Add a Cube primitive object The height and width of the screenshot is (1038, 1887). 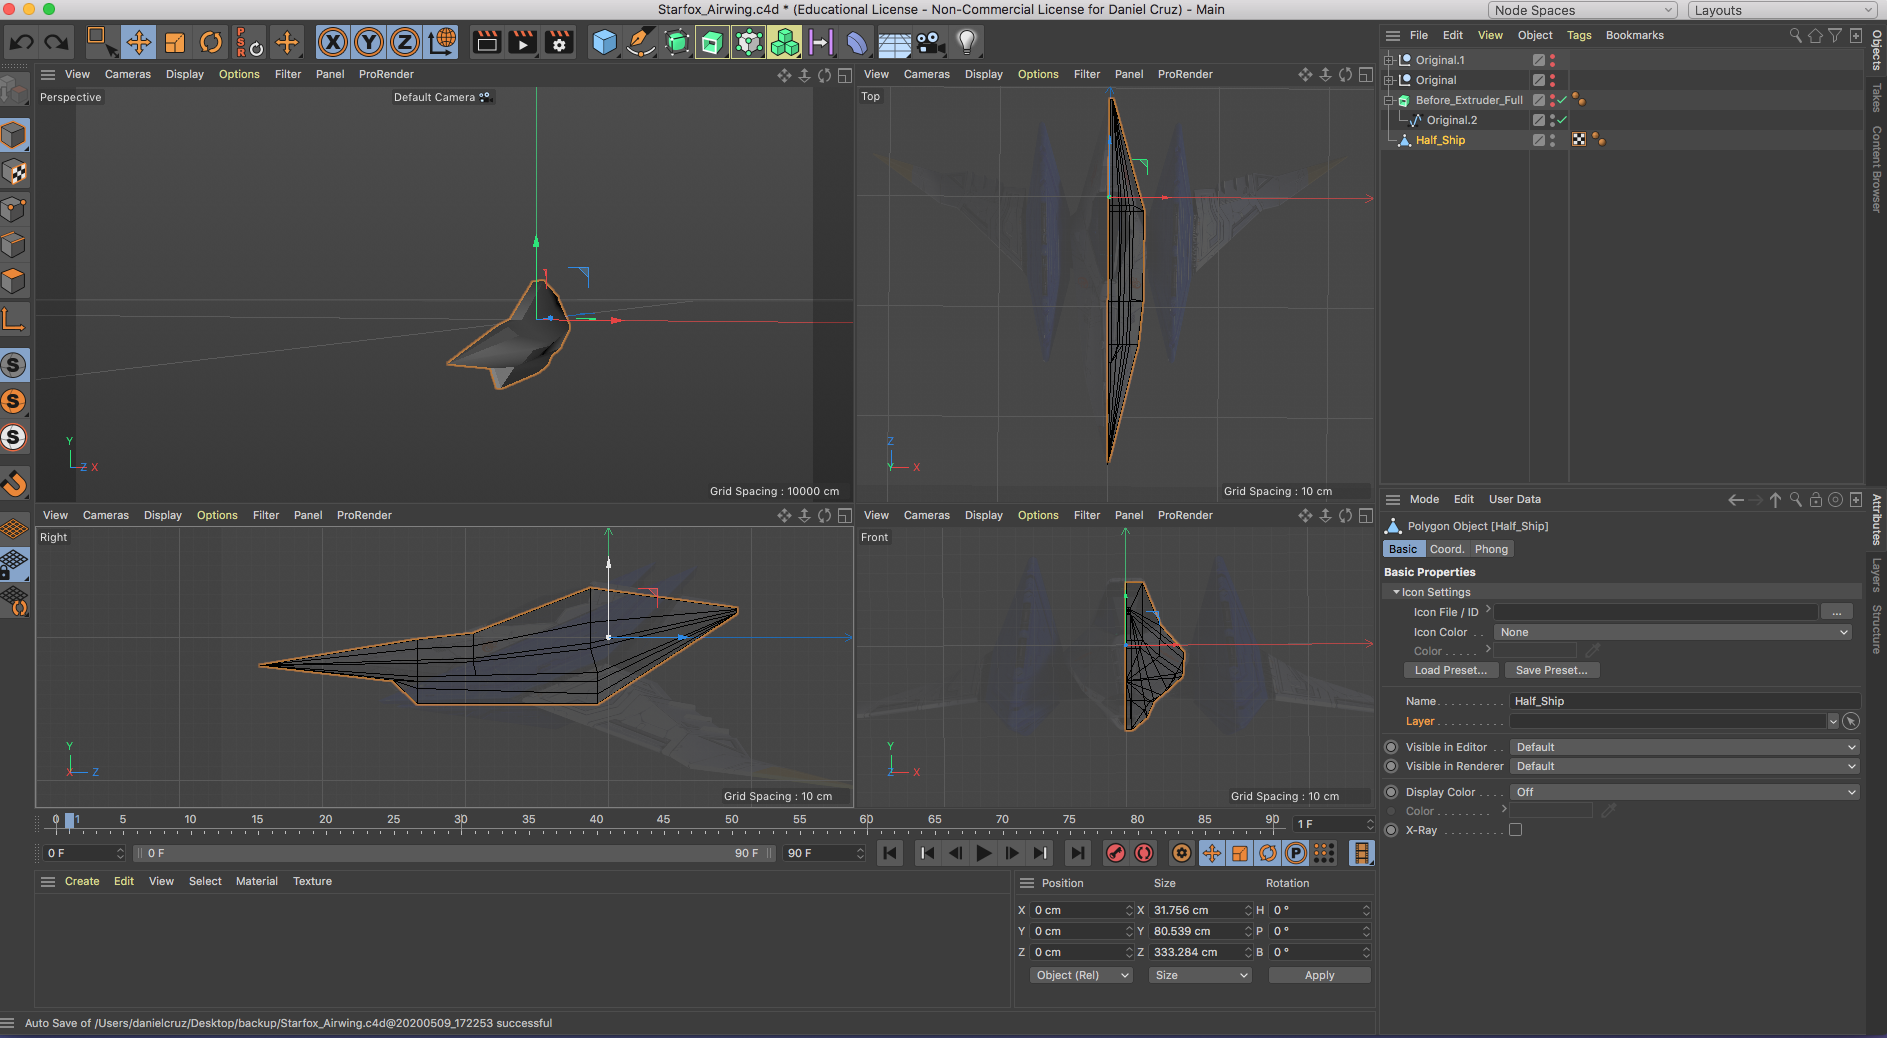pyautogui.click(x=604, y=42)
